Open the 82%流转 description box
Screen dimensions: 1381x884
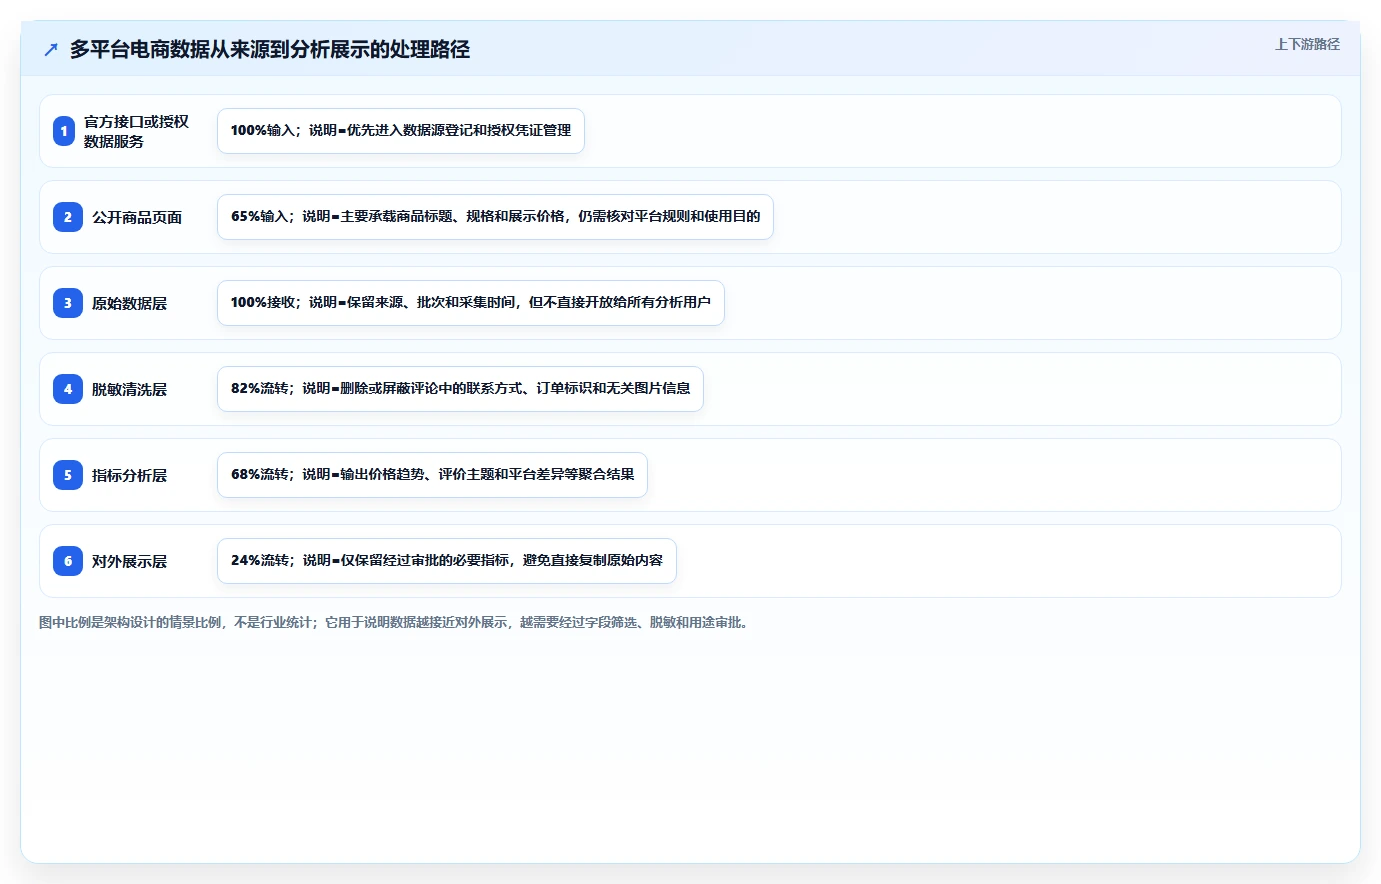coord(460,389)
